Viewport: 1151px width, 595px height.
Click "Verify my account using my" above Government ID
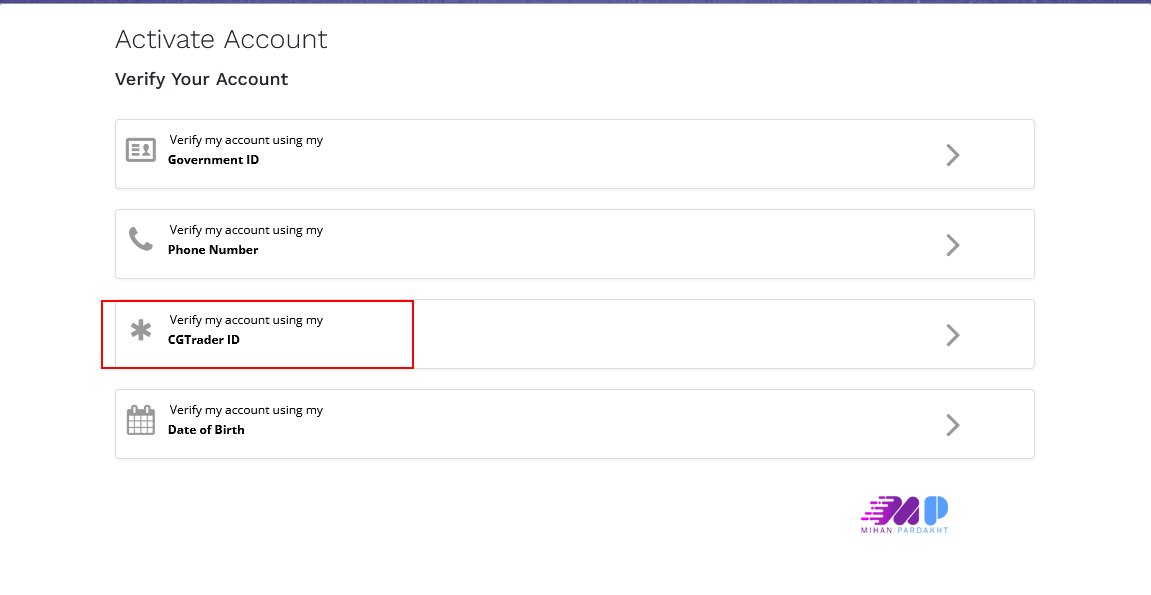pos(246,140)
